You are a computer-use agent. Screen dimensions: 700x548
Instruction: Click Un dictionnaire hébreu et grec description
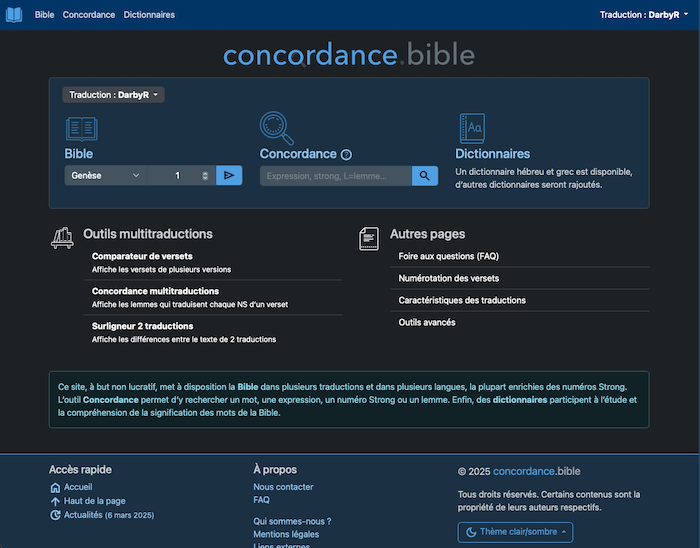(x=544, y=178)
